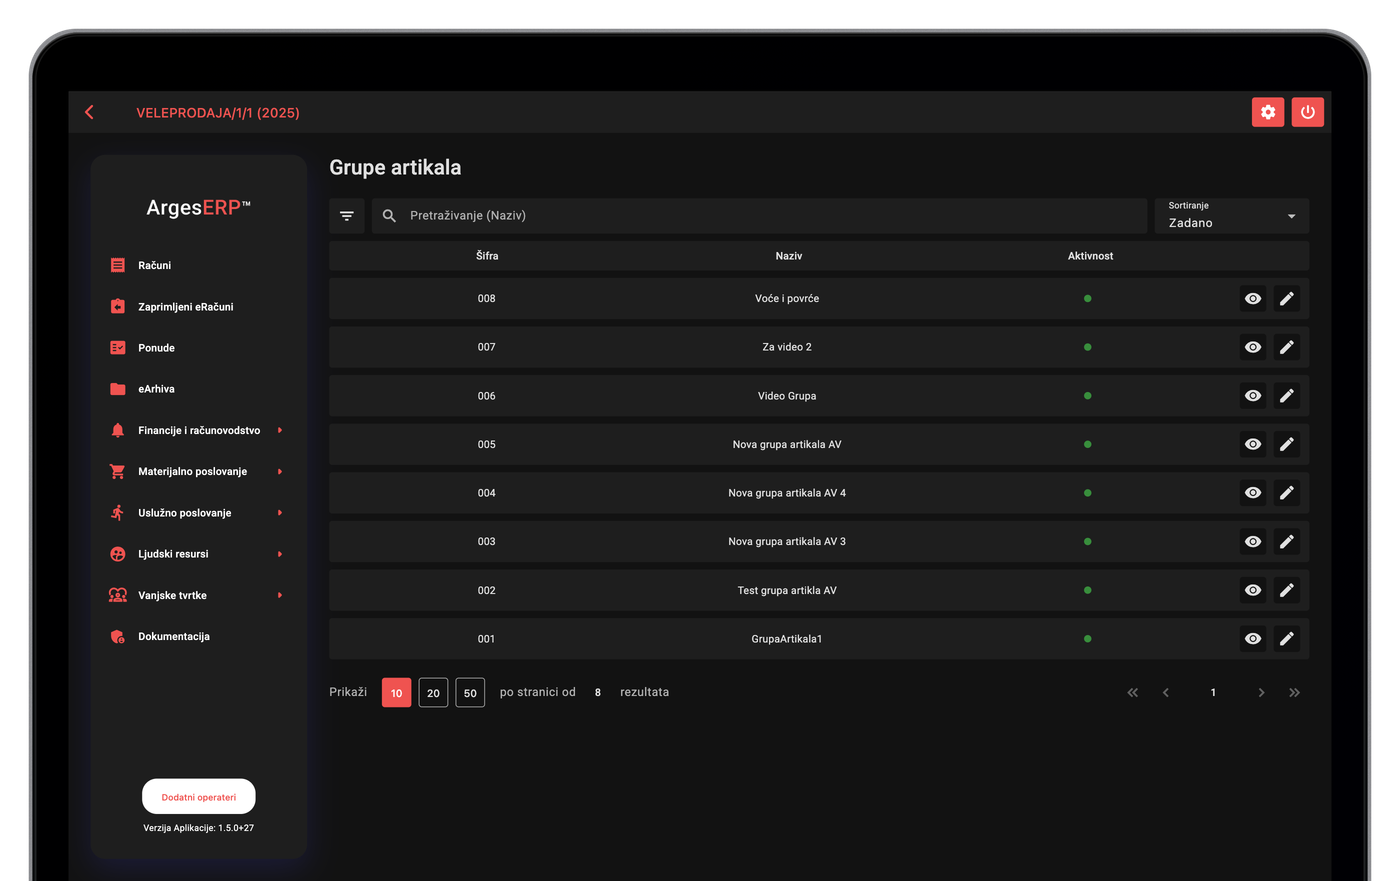Edit Nova grupa artikala AV row

(1287, 444)
